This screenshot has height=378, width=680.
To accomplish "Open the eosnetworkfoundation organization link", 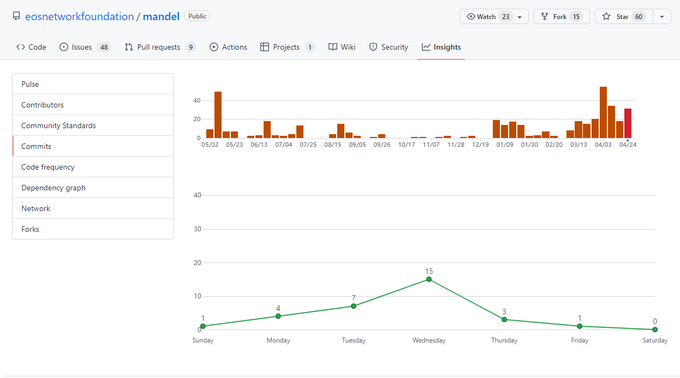I will point(79,16).
